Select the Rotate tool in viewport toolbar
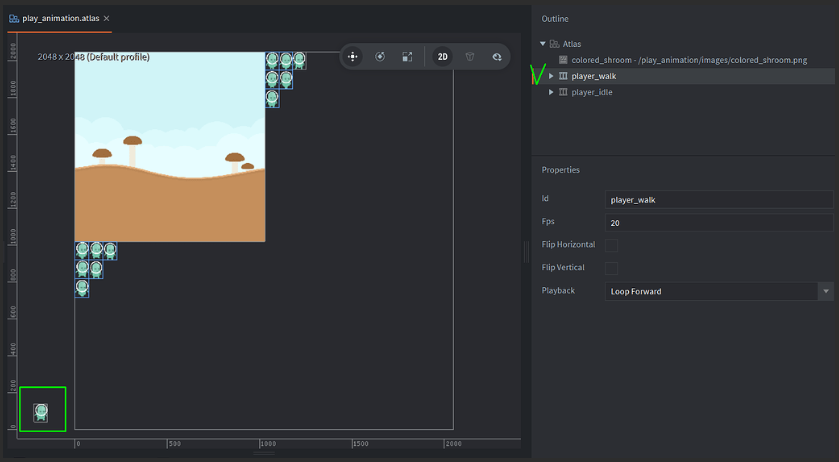The width and height of the screenshot is (839, 462). point(380,57)
